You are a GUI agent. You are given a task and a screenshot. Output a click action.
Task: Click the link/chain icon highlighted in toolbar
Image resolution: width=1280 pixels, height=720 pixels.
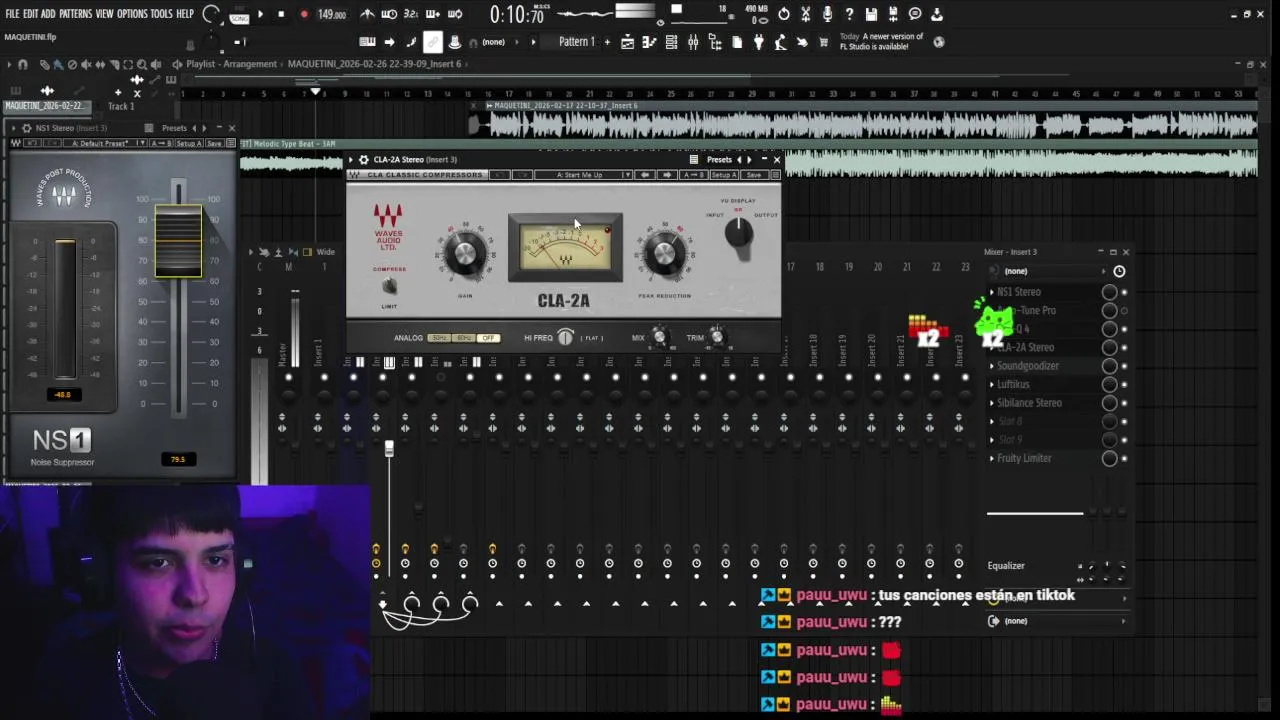point(433,42)
